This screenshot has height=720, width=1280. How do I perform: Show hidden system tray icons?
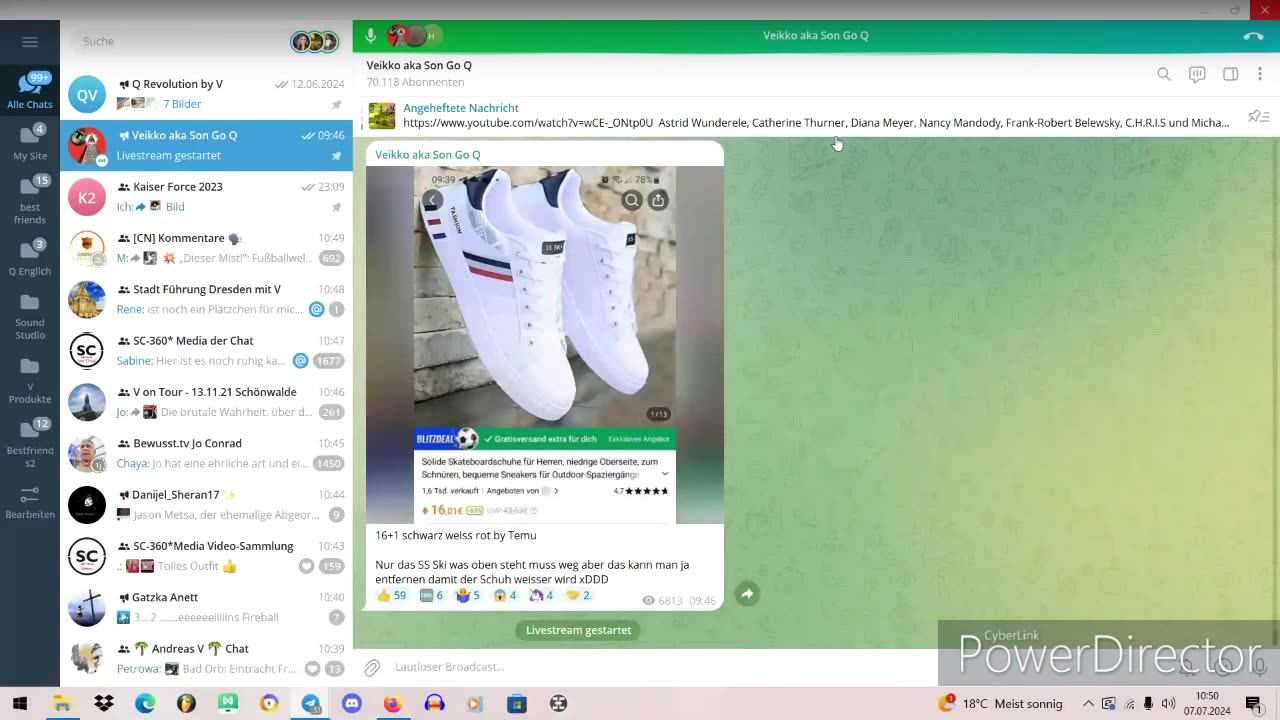pyautogui.click(x=1088, y=704)
